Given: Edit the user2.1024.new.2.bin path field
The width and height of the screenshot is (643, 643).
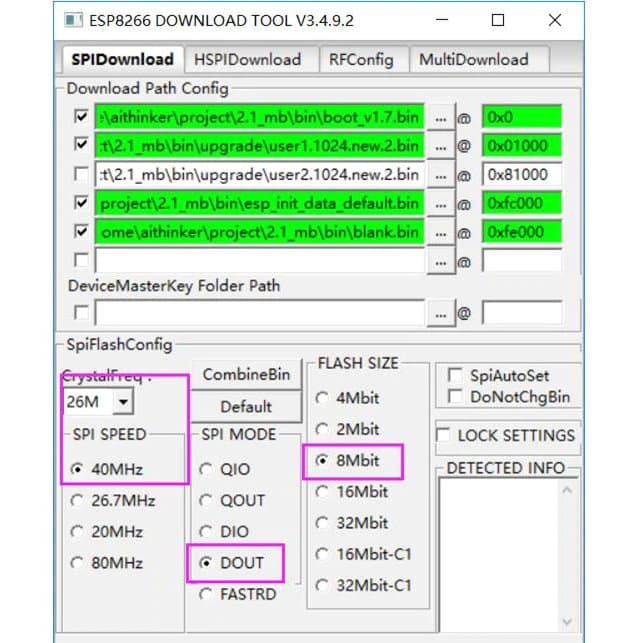Looking at the screenshot, I should point(259,175).
